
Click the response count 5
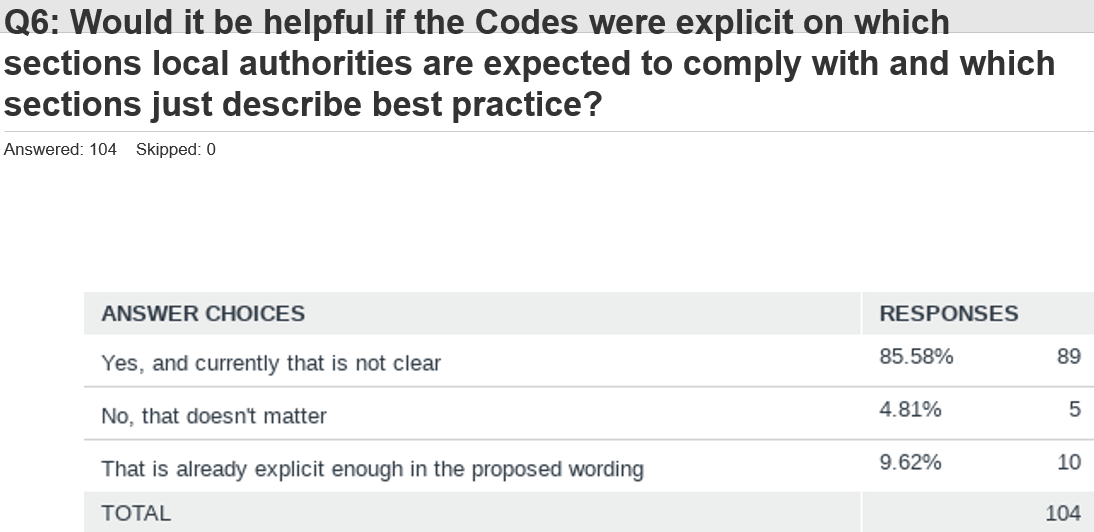click(x=1075, y=409)
